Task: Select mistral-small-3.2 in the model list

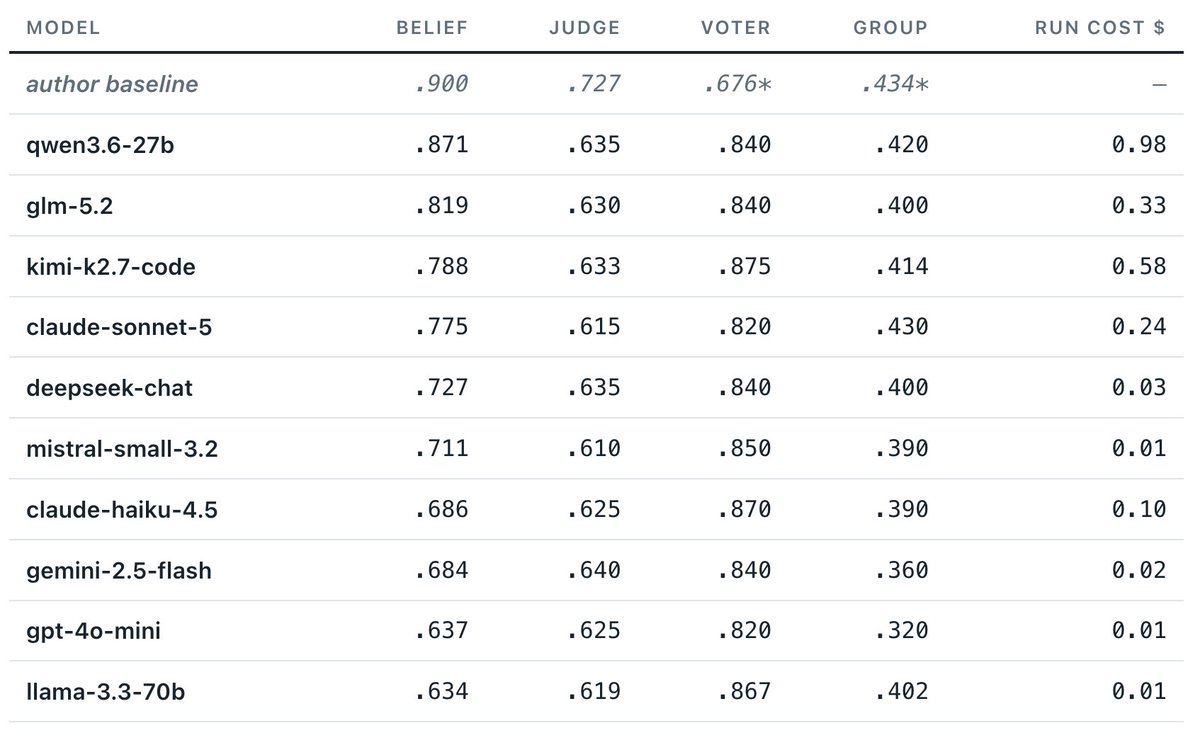Action: (x=122, y=449)
